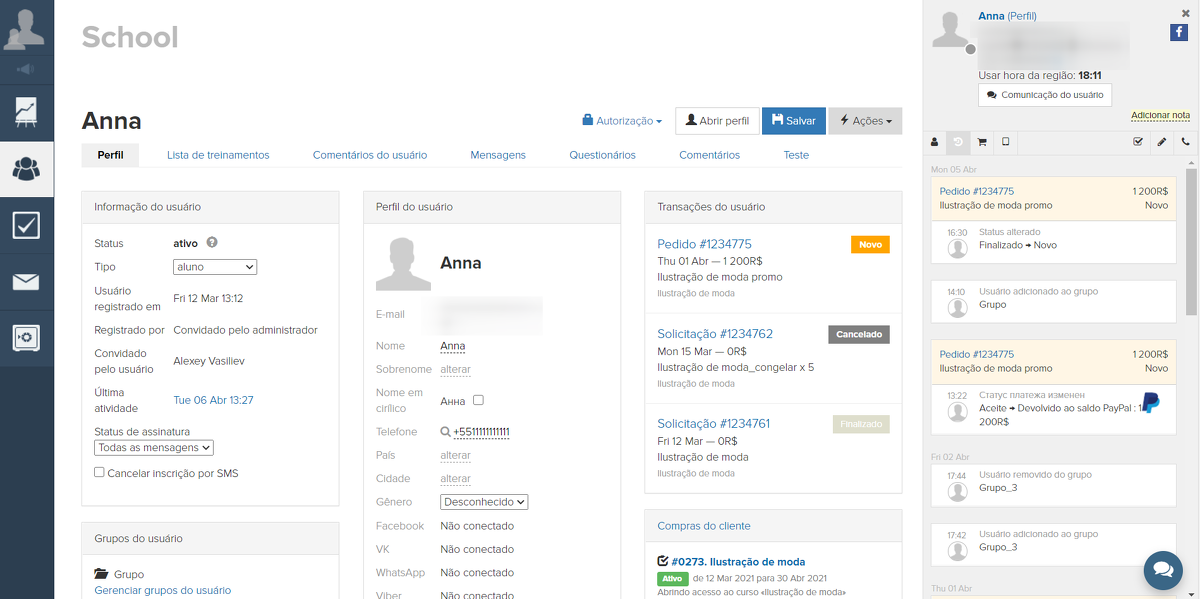1200x599 pixels.
Task: Click the task checkbox icon in side panel
Action: [x=1138, y=142]
